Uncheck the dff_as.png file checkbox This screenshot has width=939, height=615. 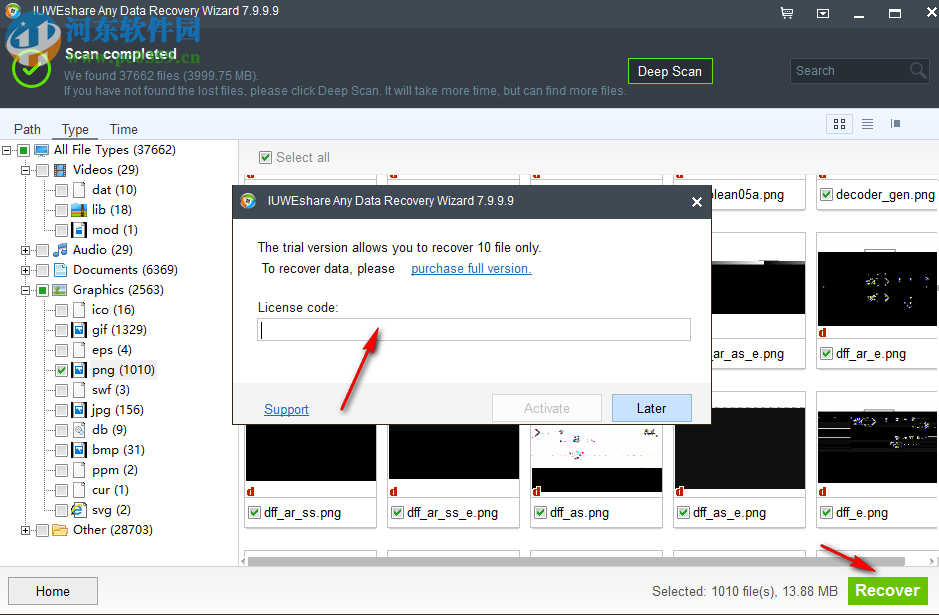pyautogui.click(x=540, y=513)
